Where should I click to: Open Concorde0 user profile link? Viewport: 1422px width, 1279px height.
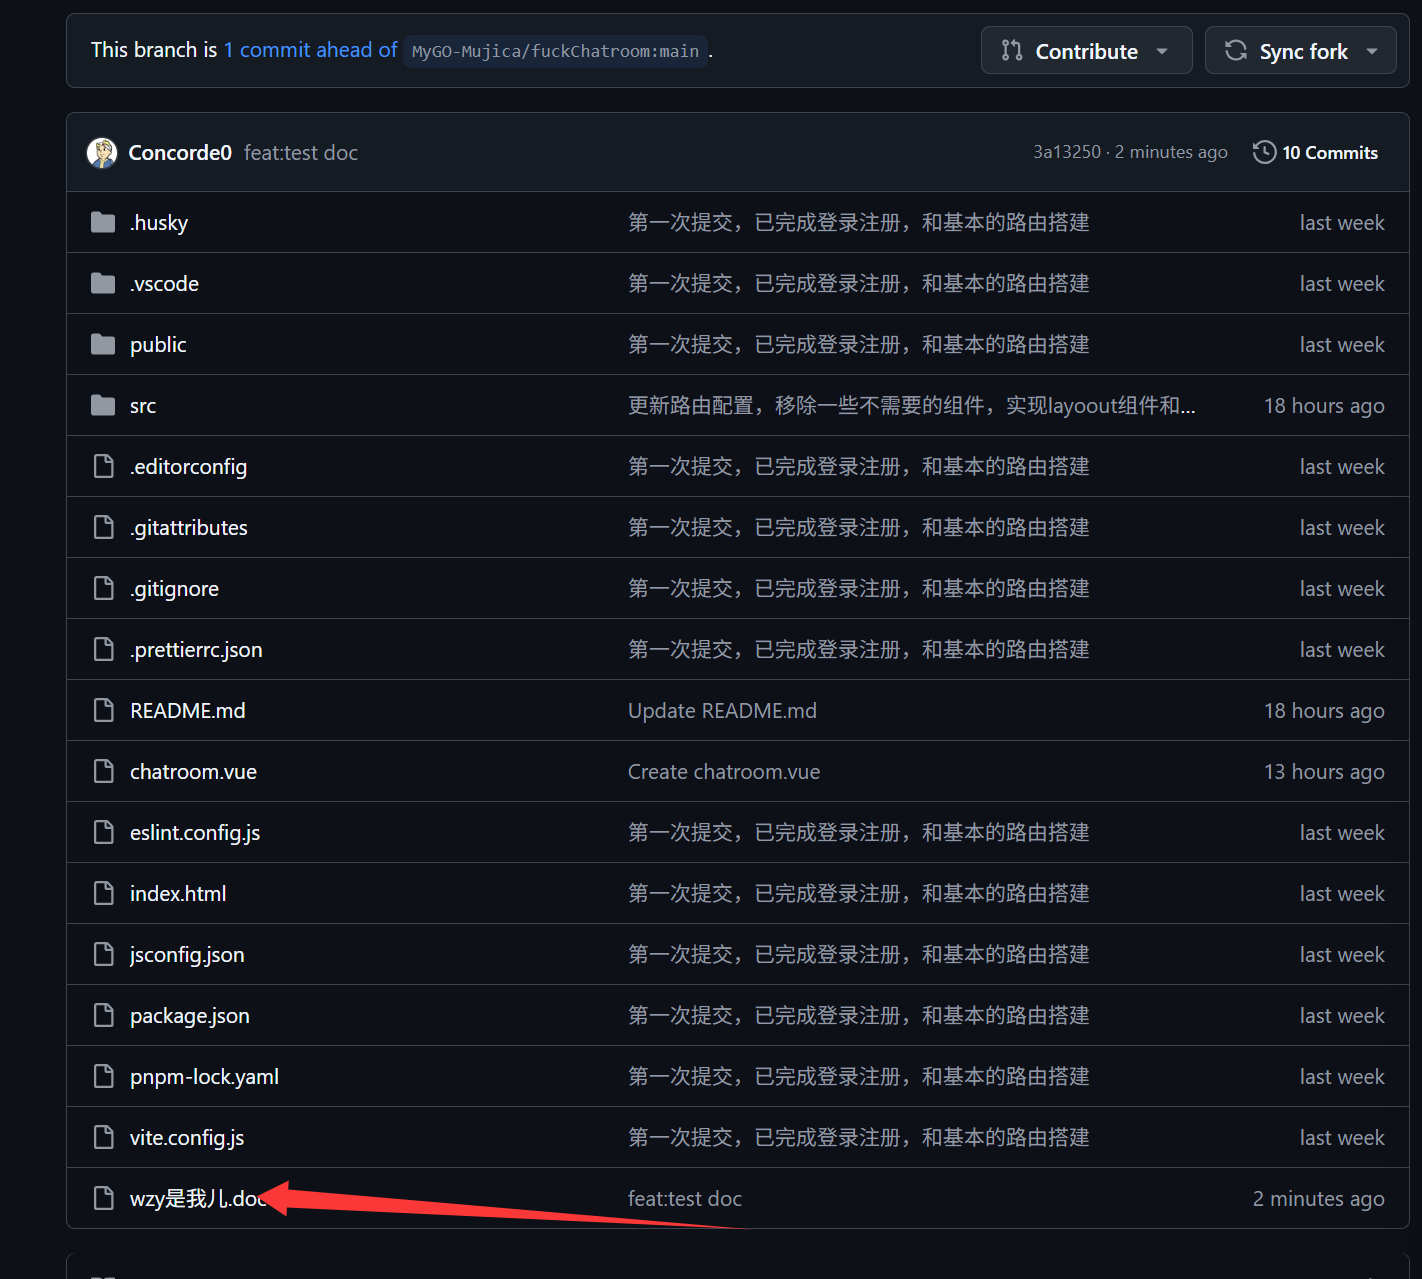[180, 153]
